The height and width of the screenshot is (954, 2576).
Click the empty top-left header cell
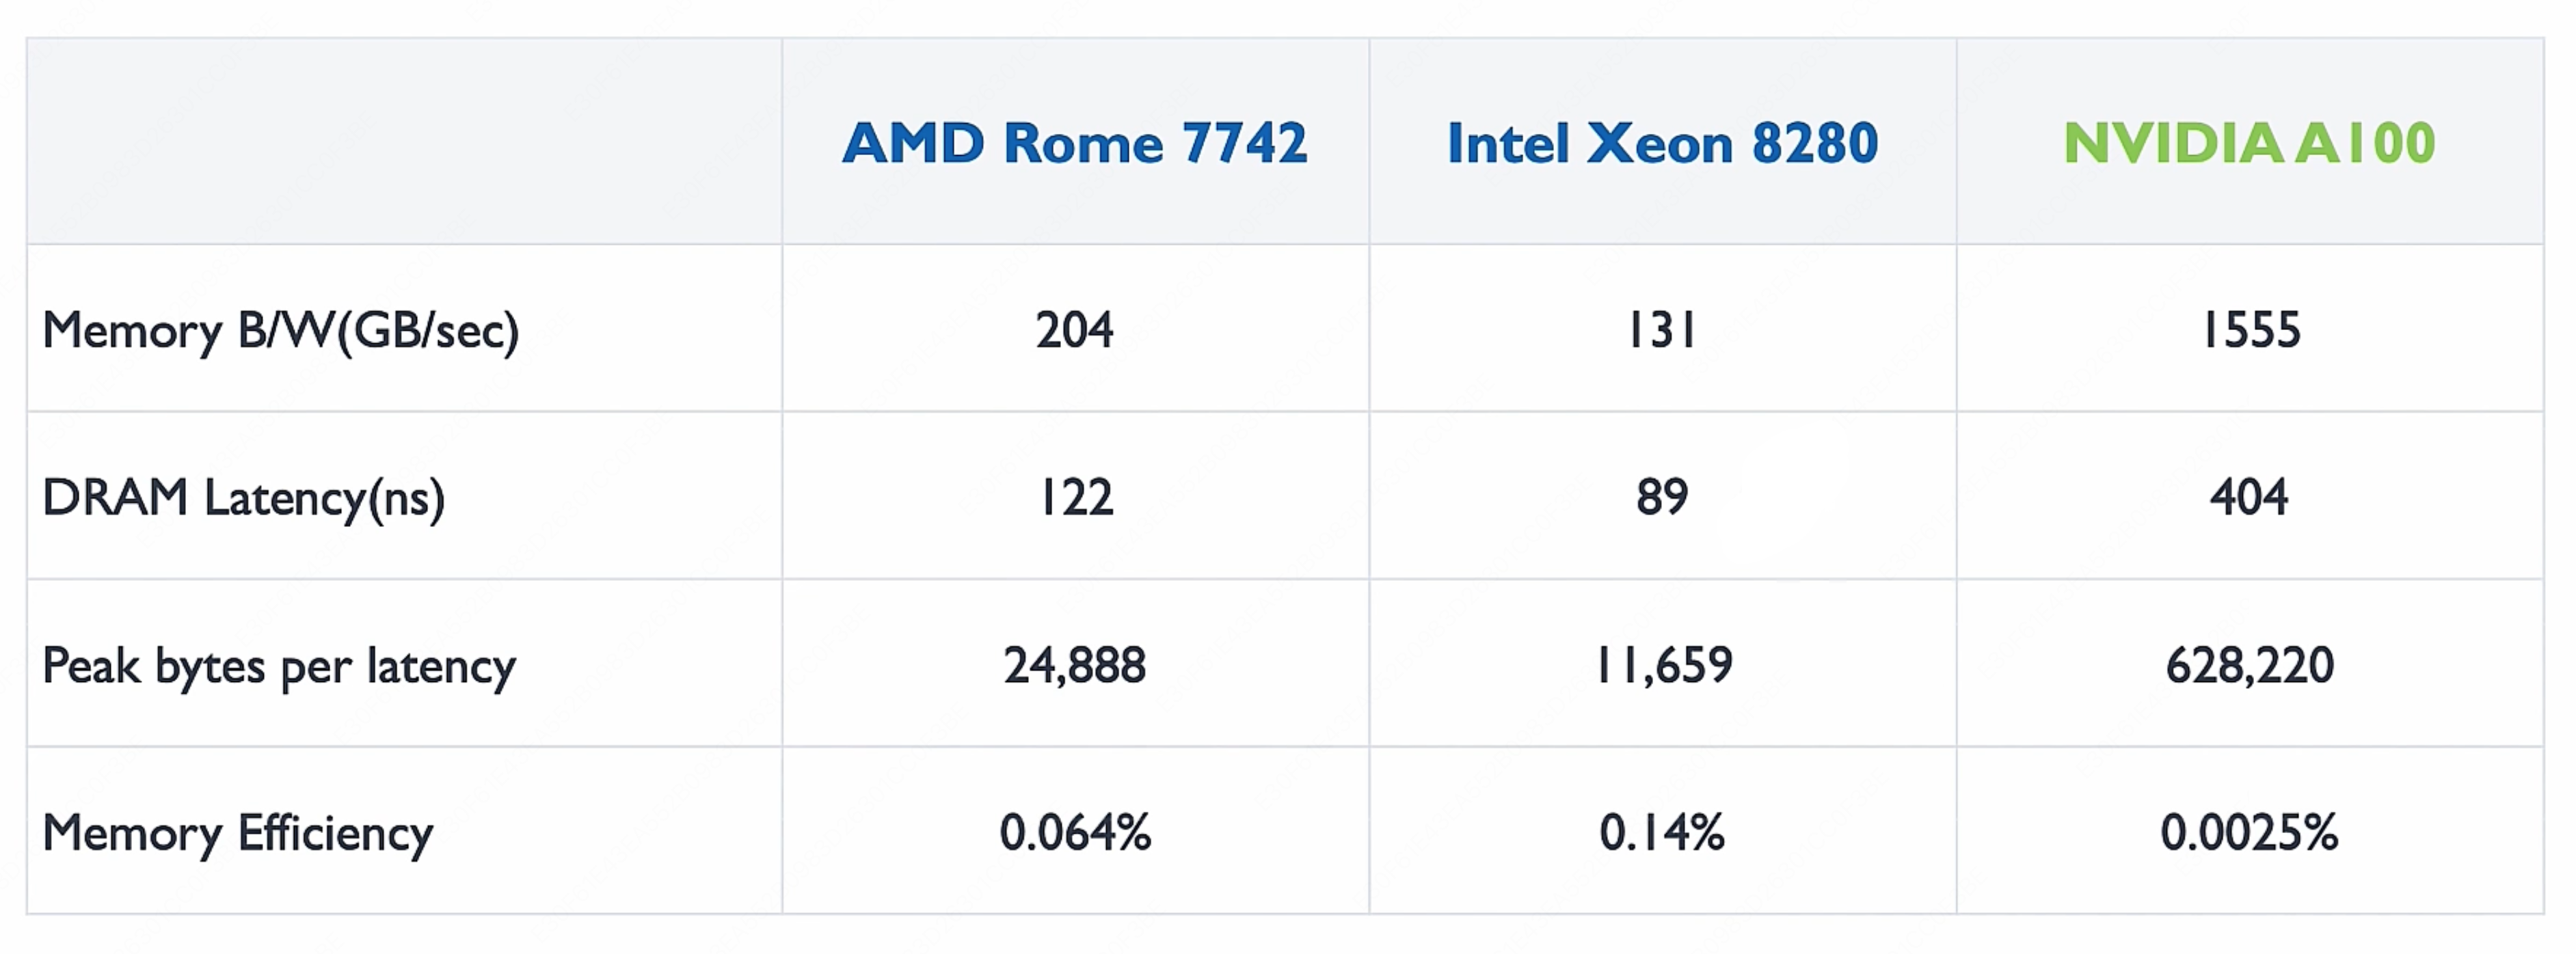pyautogui.click(x=404, y=141)
